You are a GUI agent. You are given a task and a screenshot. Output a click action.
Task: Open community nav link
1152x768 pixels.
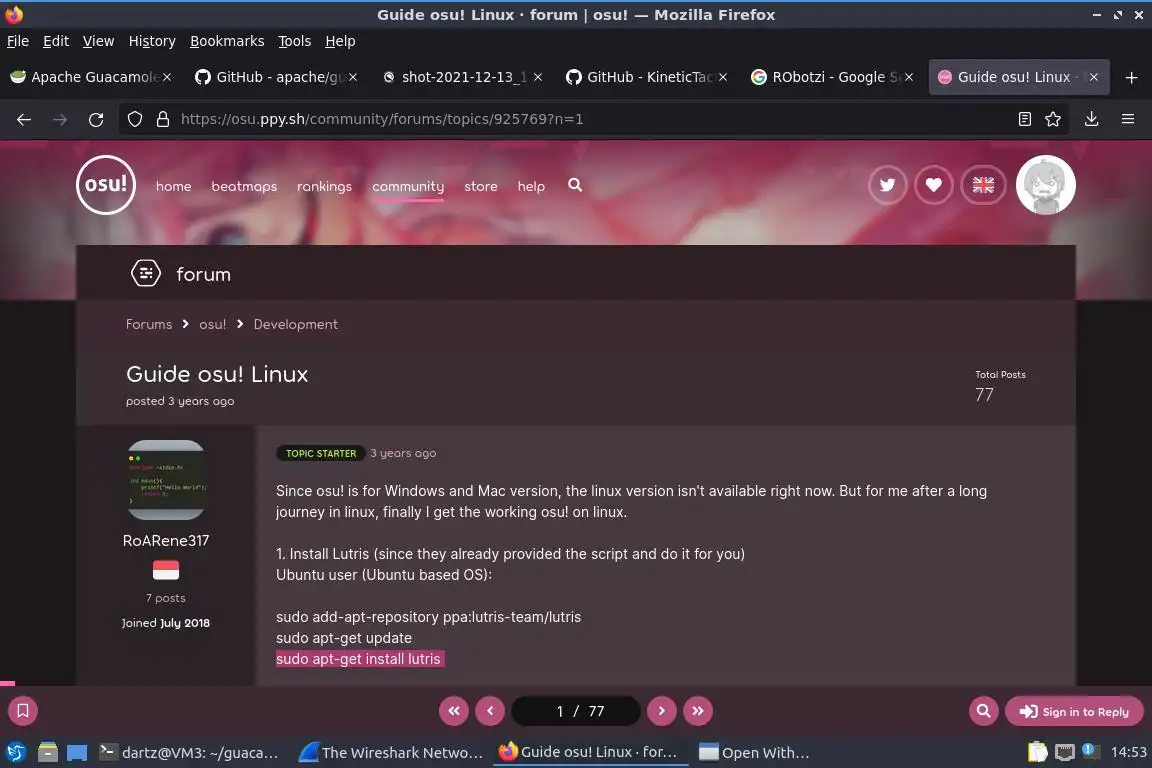coord(408,187)
